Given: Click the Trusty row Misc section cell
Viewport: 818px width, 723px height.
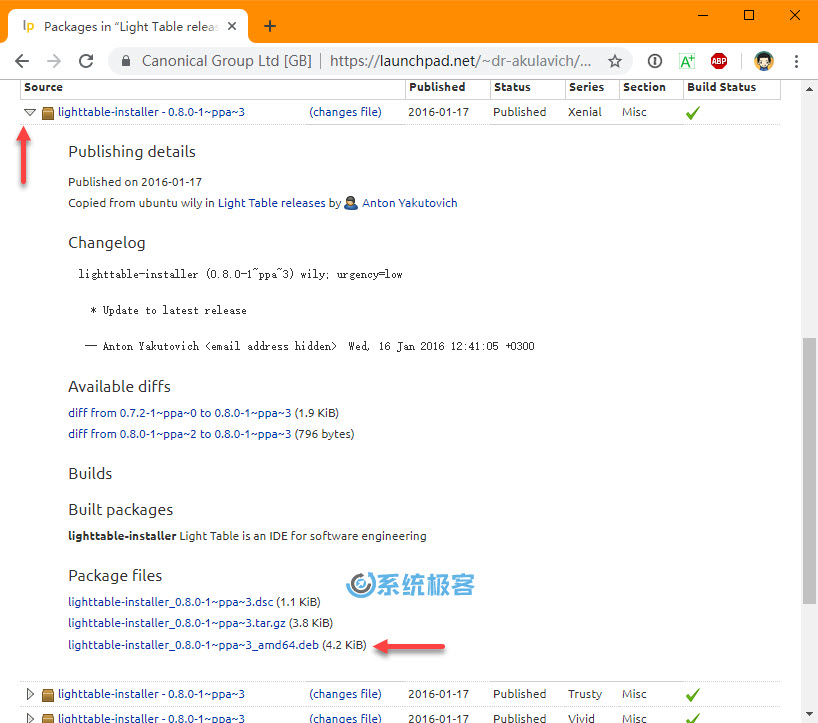Looking at the screenshot, I should pyautogui.click(x=634, y=694).
